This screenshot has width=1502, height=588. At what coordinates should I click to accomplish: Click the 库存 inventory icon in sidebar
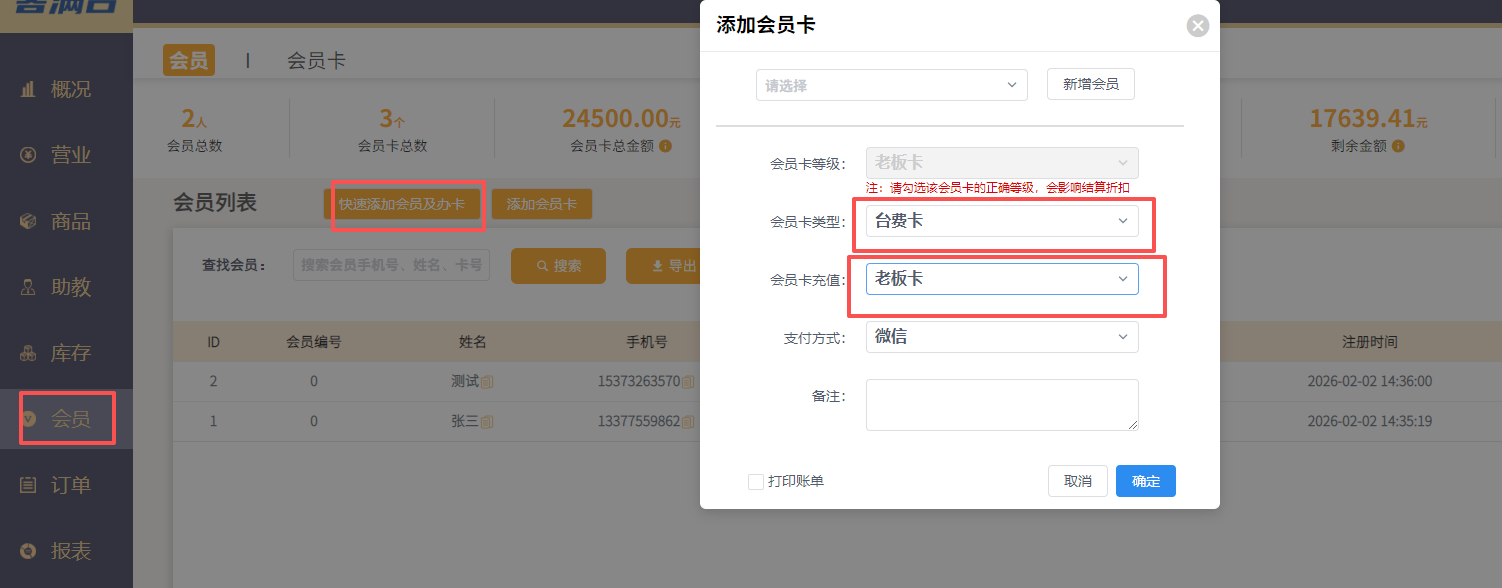coord(29,353)
